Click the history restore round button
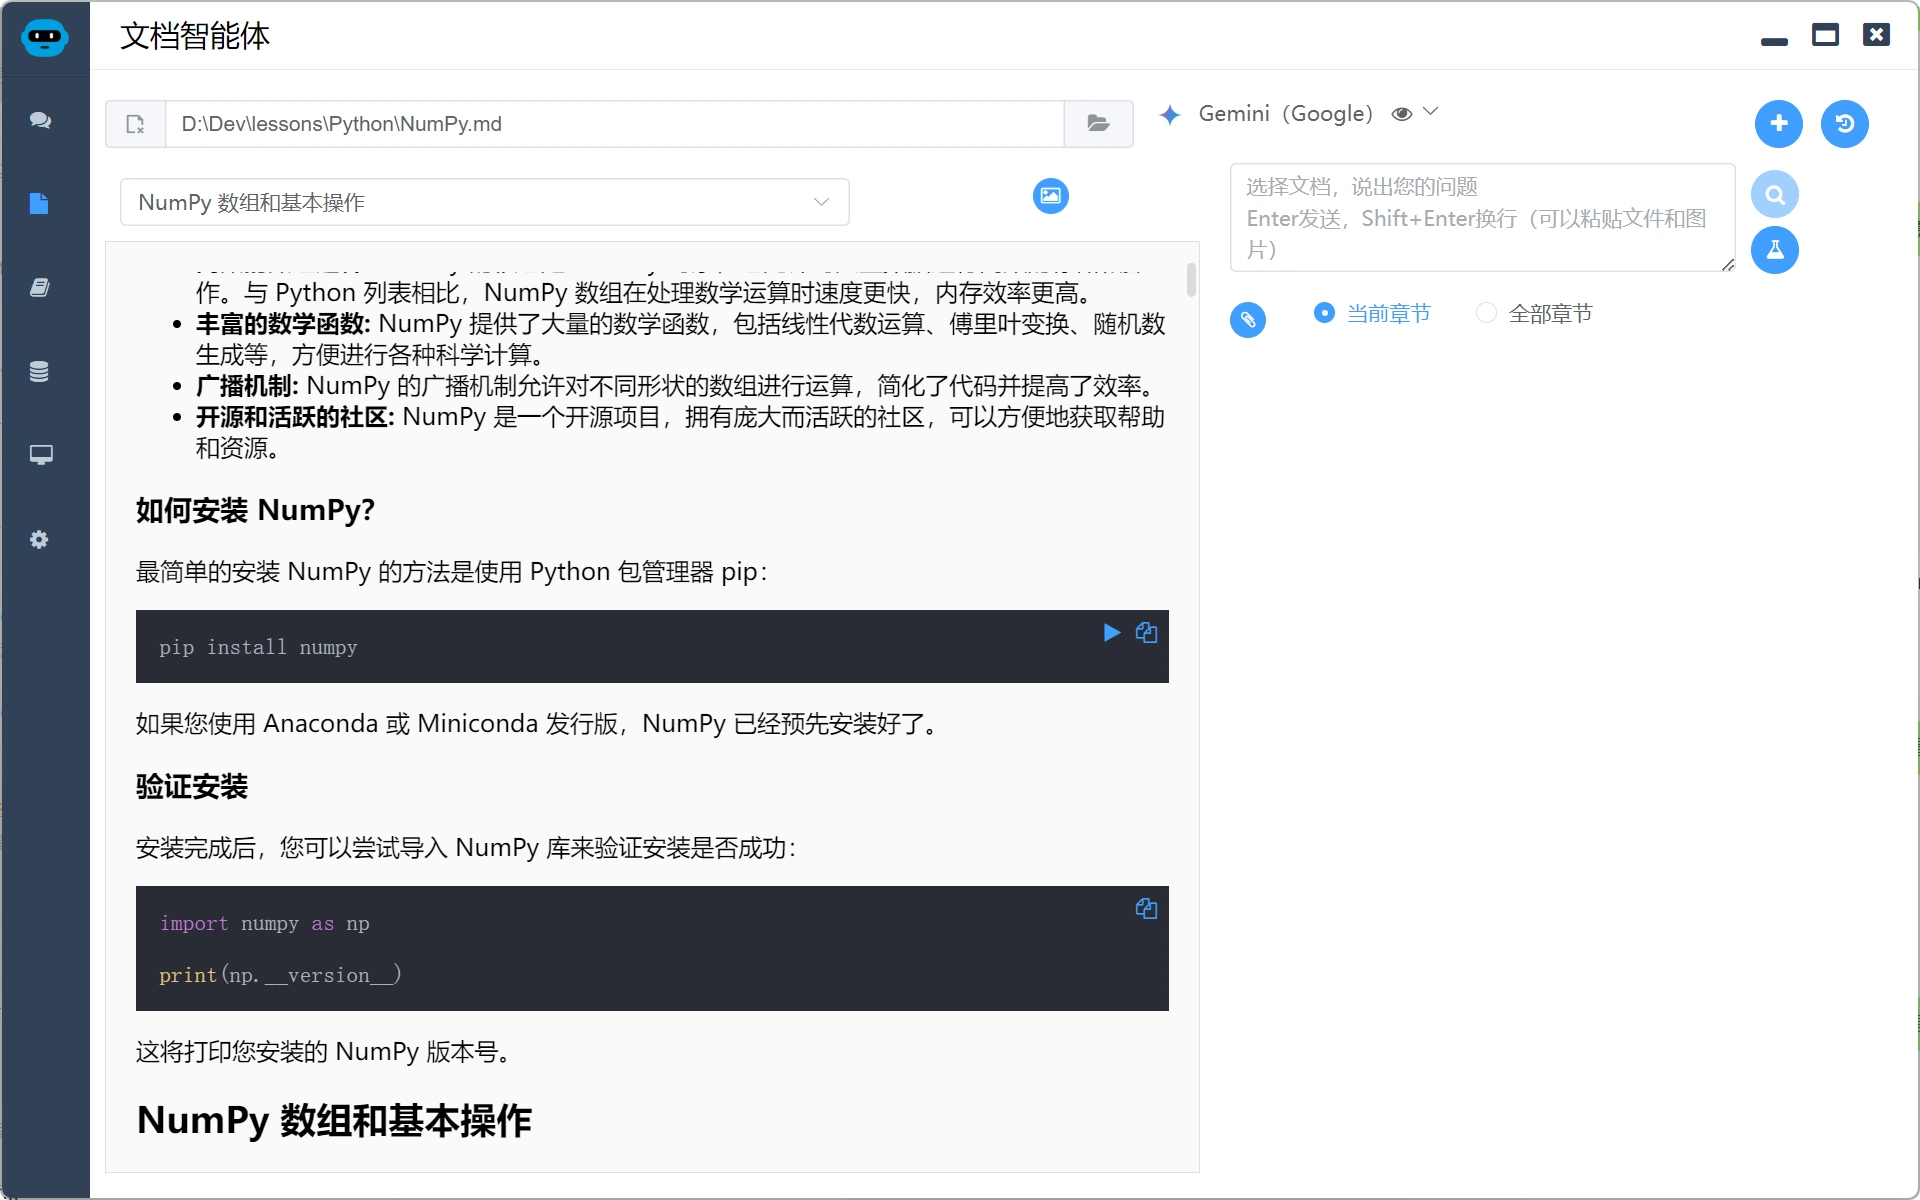Screen dimensions: 1920x1200 point(1844,124)
